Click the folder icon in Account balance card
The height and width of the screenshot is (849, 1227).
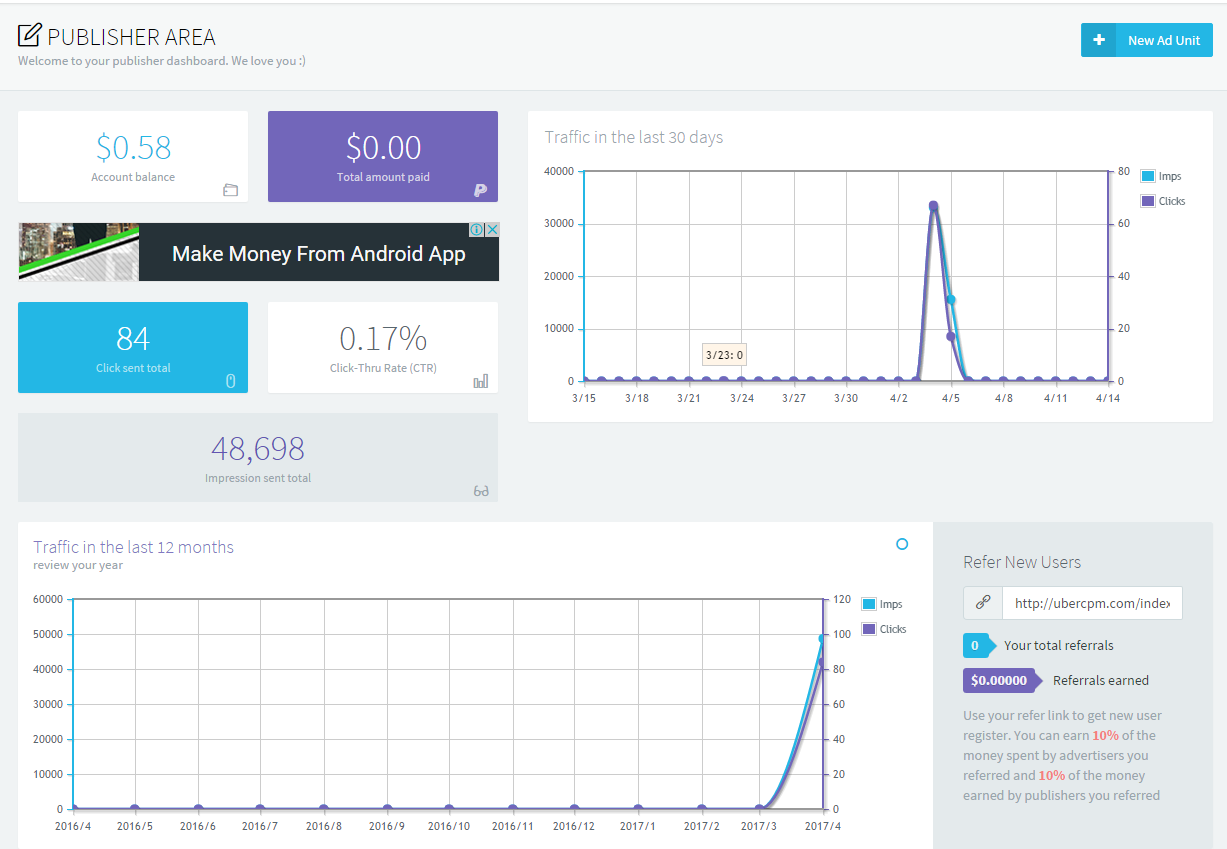click(x=230, y=190)
